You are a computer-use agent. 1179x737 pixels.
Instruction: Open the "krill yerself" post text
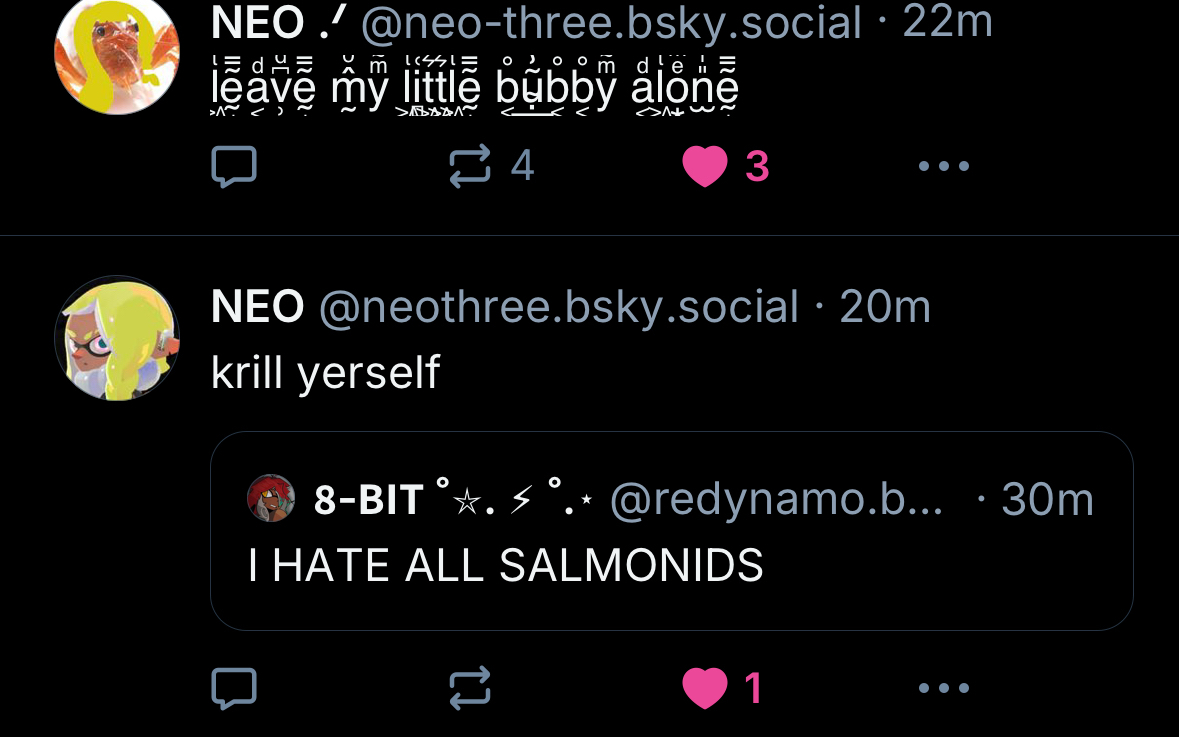(x=326, y=372)
